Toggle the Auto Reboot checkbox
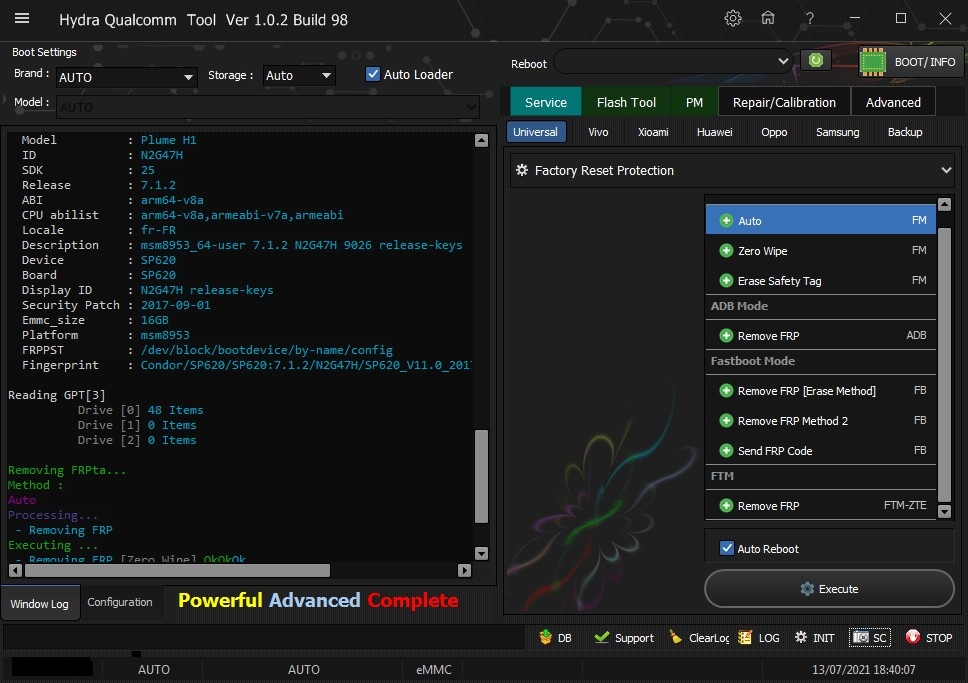Viewport: 968px width, 683px height. click(727, 548)
